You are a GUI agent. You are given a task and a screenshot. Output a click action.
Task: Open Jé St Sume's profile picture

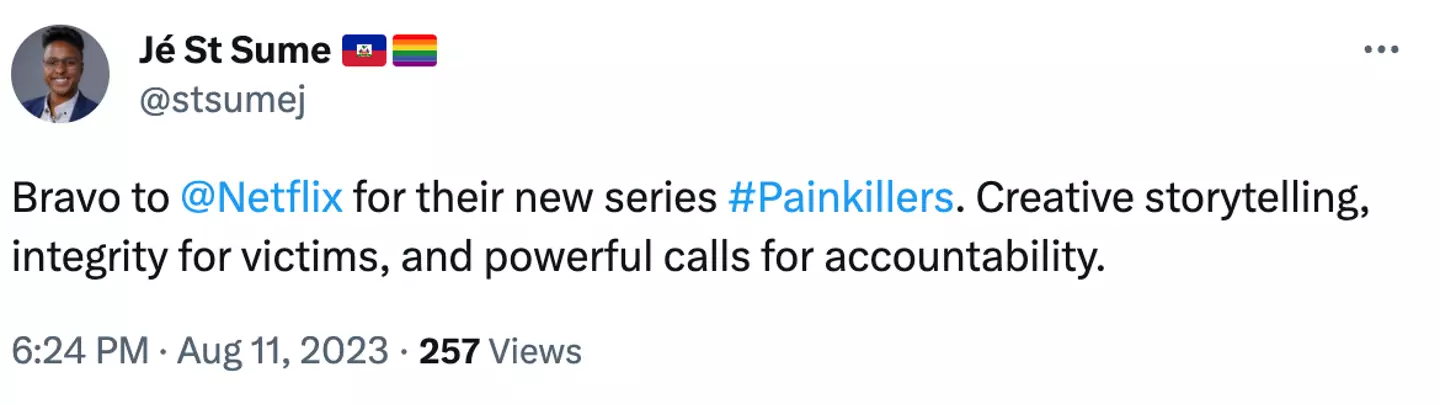point(60,74)
